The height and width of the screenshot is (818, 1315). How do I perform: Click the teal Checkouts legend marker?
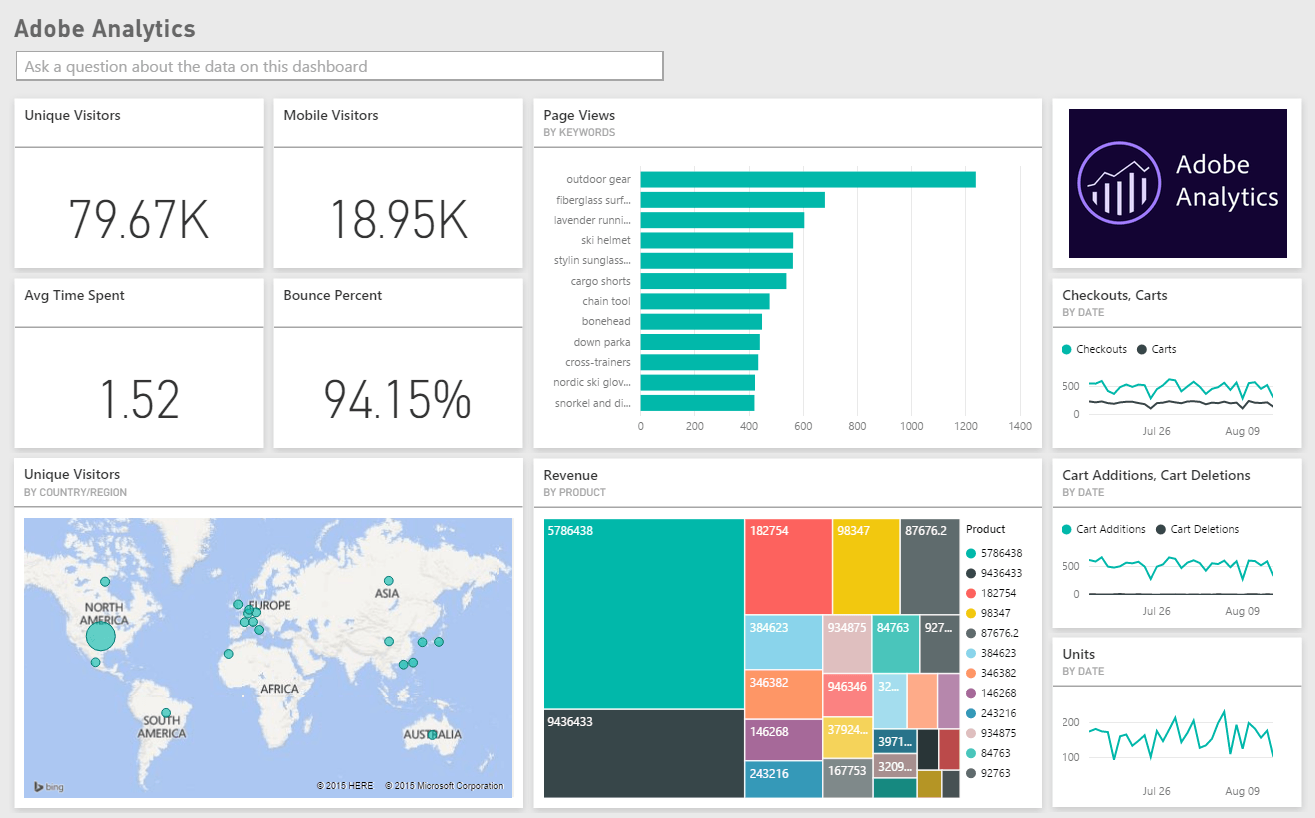pyautogui.click(x=1068, y=349)
